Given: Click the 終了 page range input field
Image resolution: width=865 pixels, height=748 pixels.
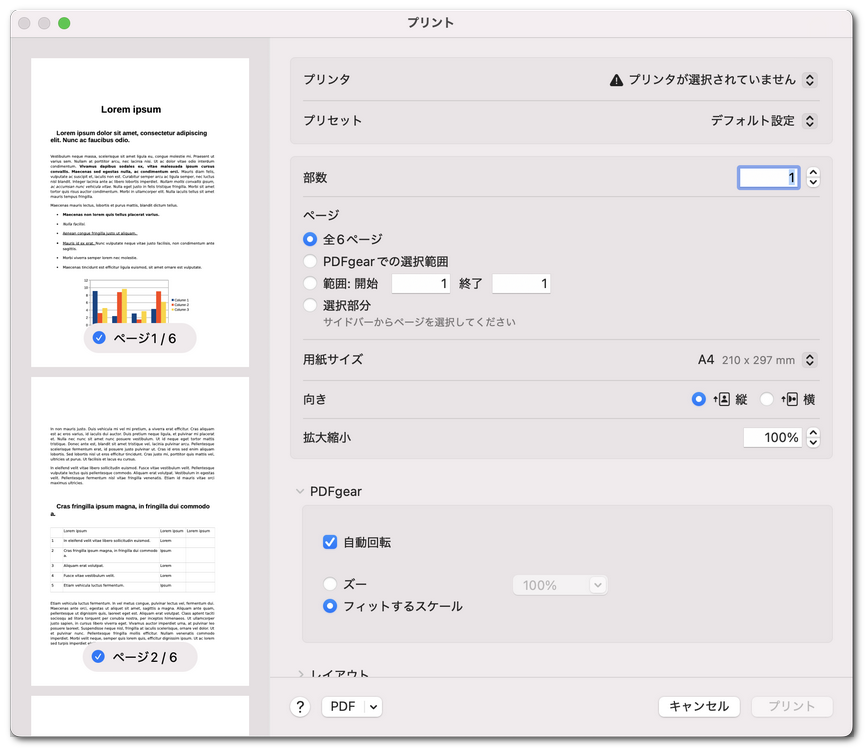Looking at the screenshot, I should [521, 283].
